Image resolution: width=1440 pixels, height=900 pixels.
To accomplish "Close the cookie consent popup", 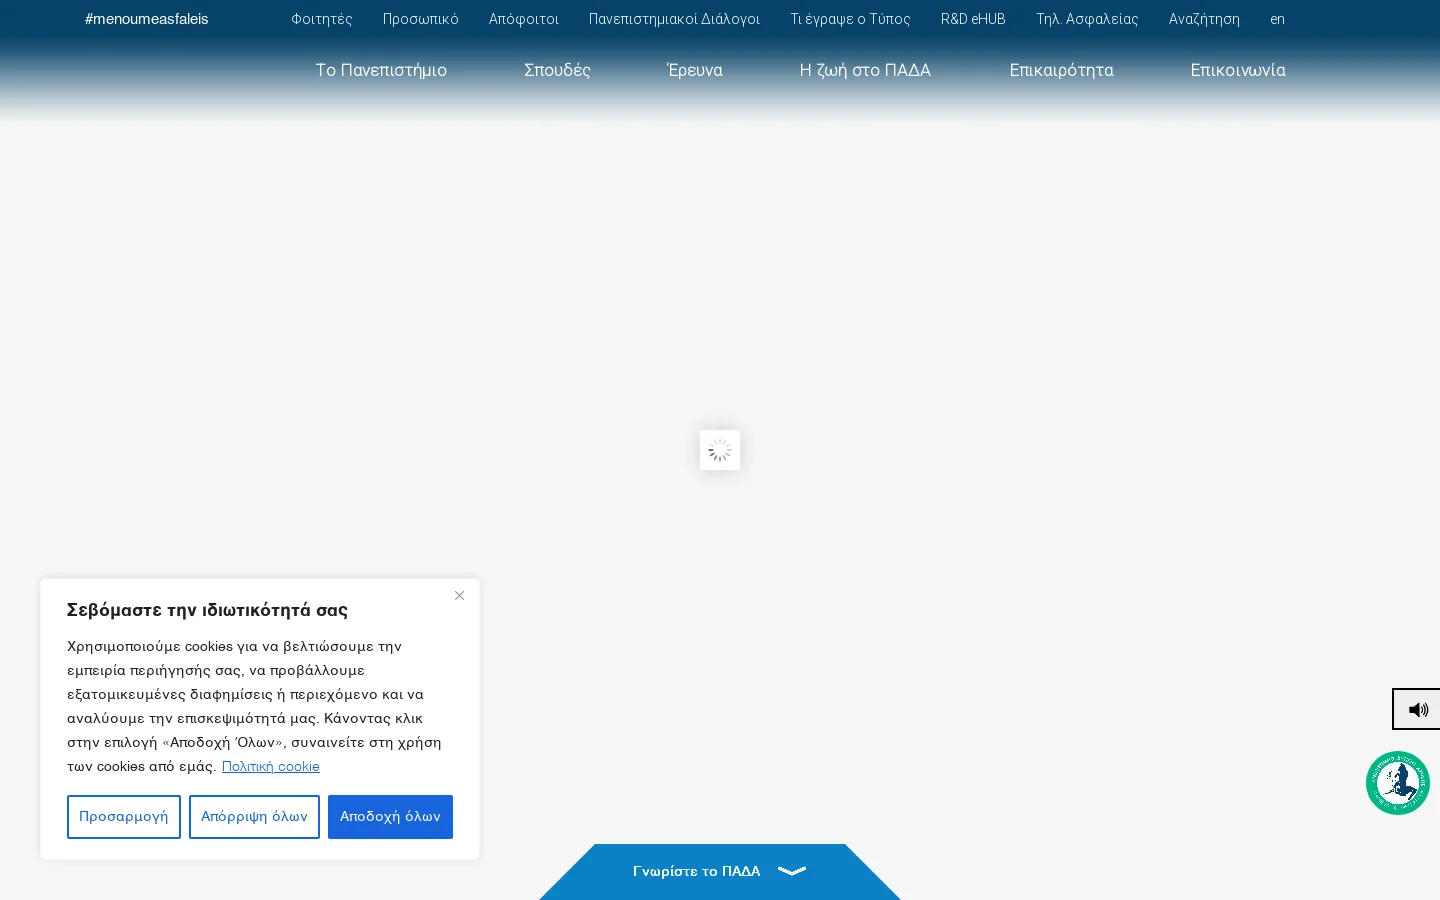I will tap(459, 596).
